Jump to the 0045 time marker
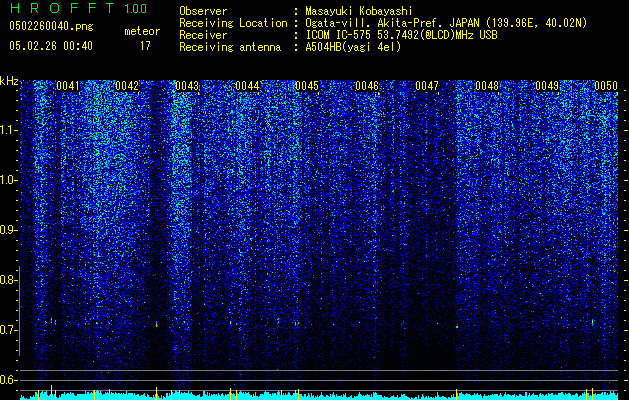This screenshot has height=400, width=629. [x=307, y=86]
